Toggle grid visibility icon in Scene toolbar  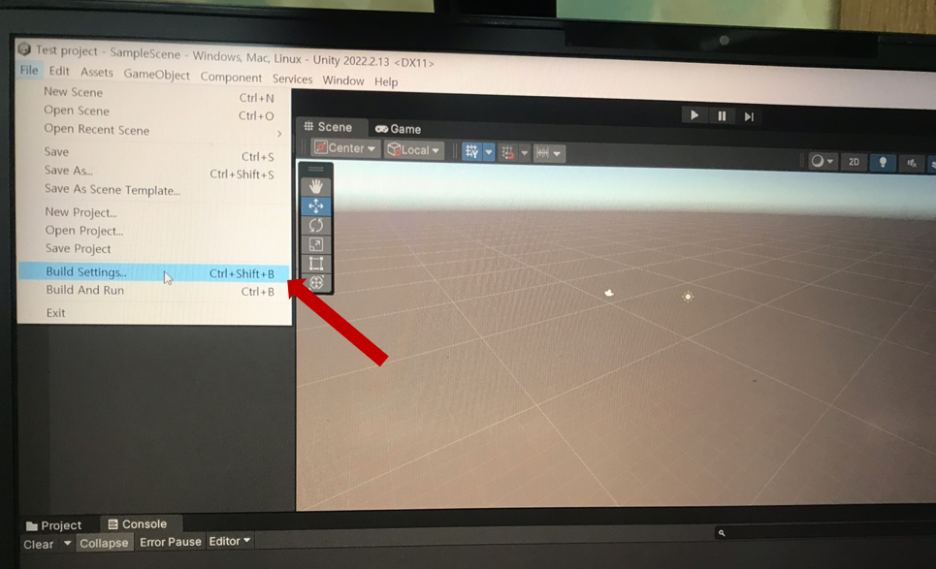(x=472, y=152)
